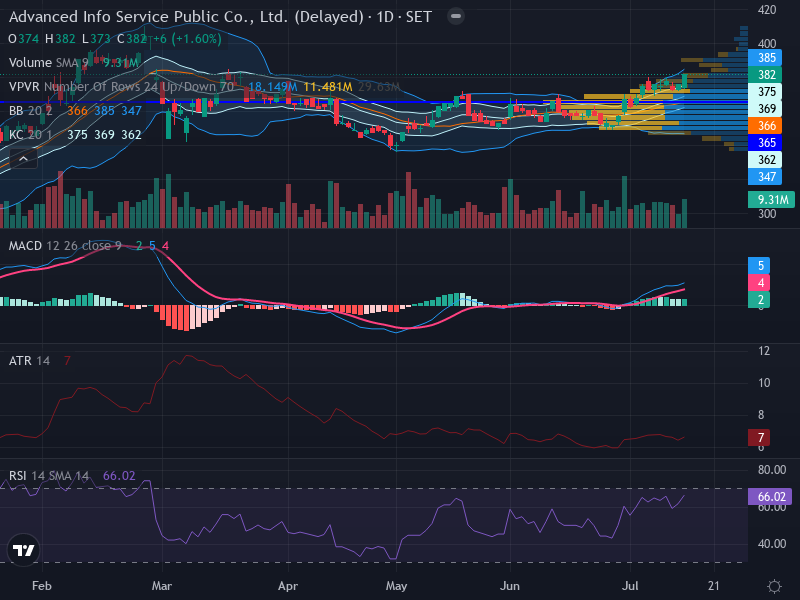This screenshot has height=600, width=800.
Task: Click the orange 366 basis price label
Action: [765, 126]
